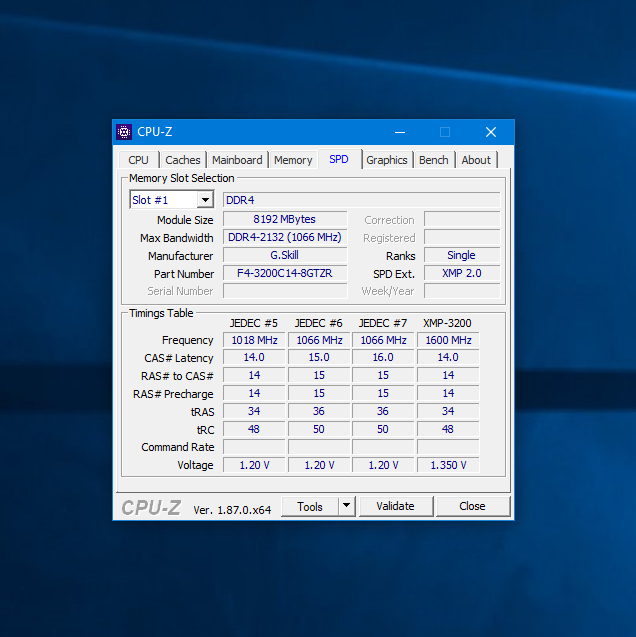Open the About tab
This screenshot has height=637, width=636.
[x=476, y=160]
